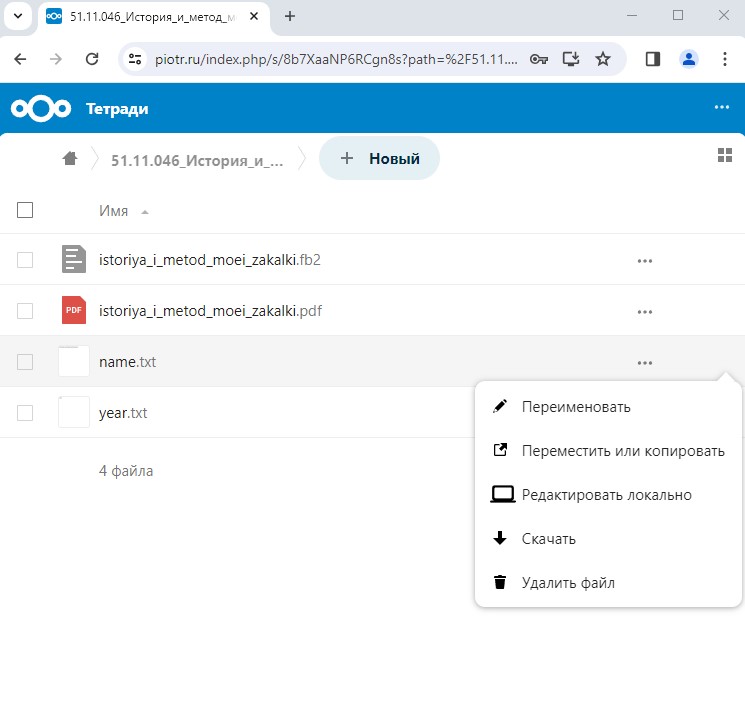745x721 pixels.
Task: Click the fb2 document file icon
Action: point(74,260)
